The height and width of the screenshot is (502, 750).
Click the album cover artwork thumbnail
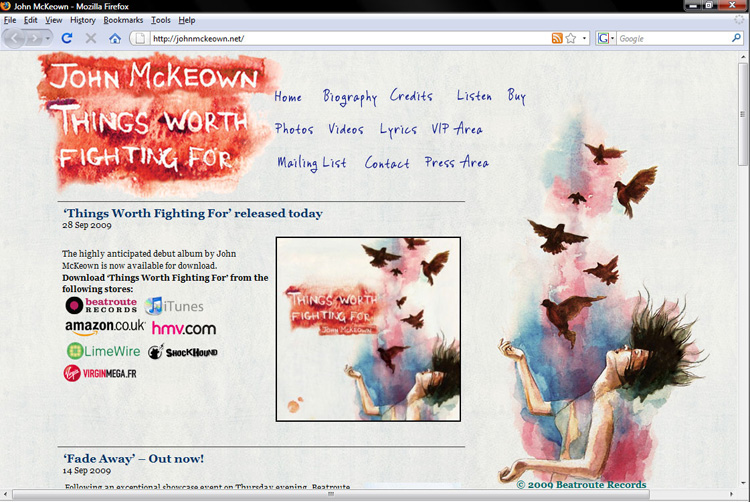368,329
